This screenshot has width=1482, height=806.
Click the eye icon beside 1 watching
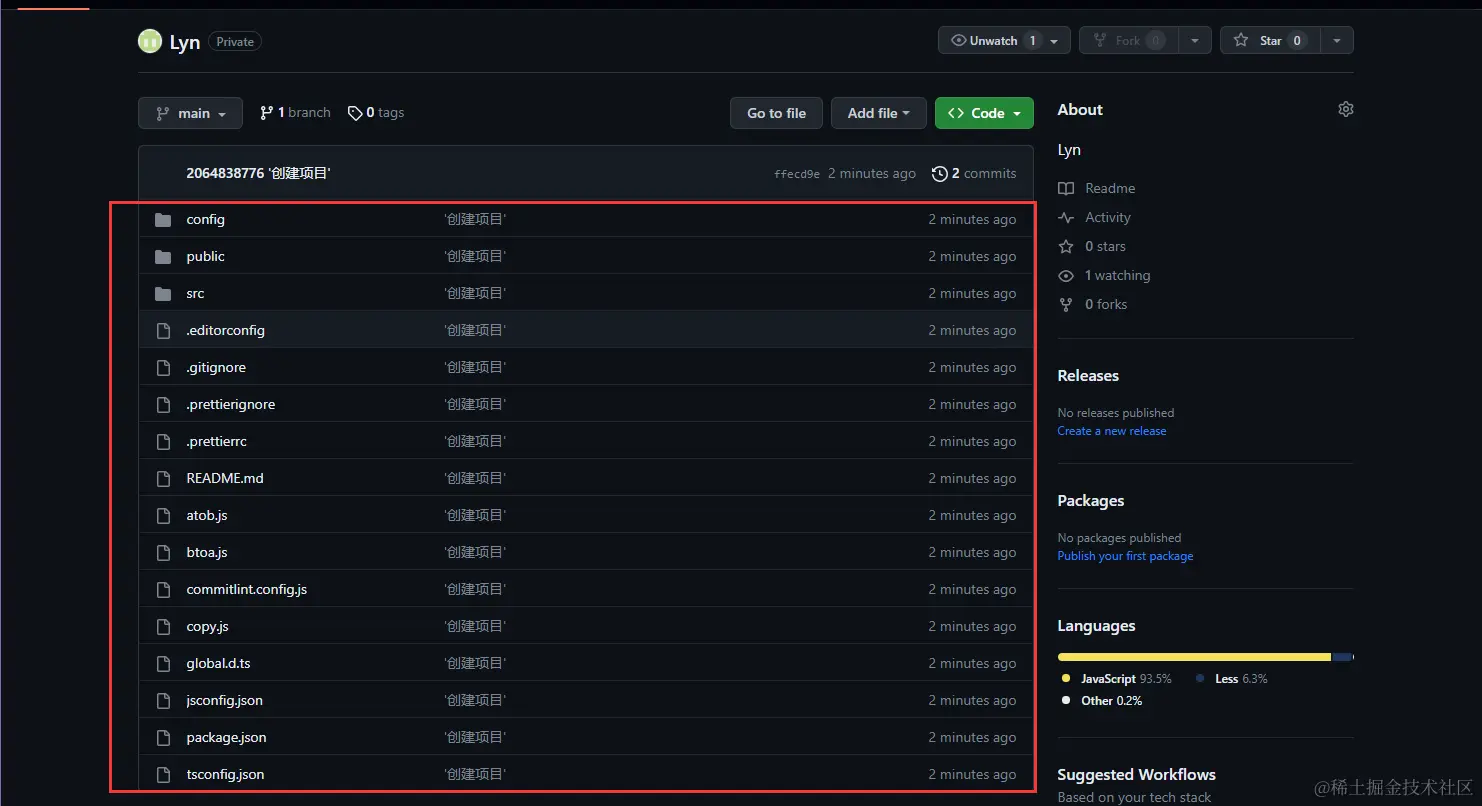coord(1066,275)
